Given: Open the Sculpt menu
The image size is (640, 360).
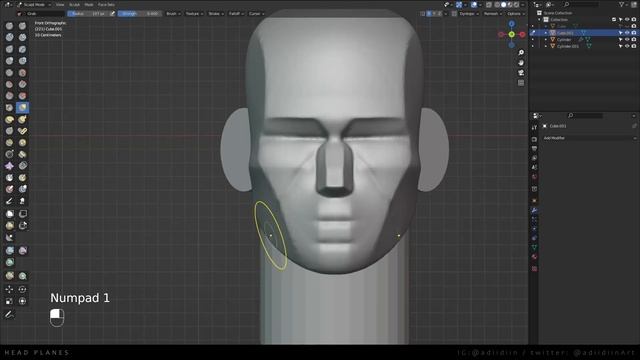Looking at the screenshot, I should 74,4.
